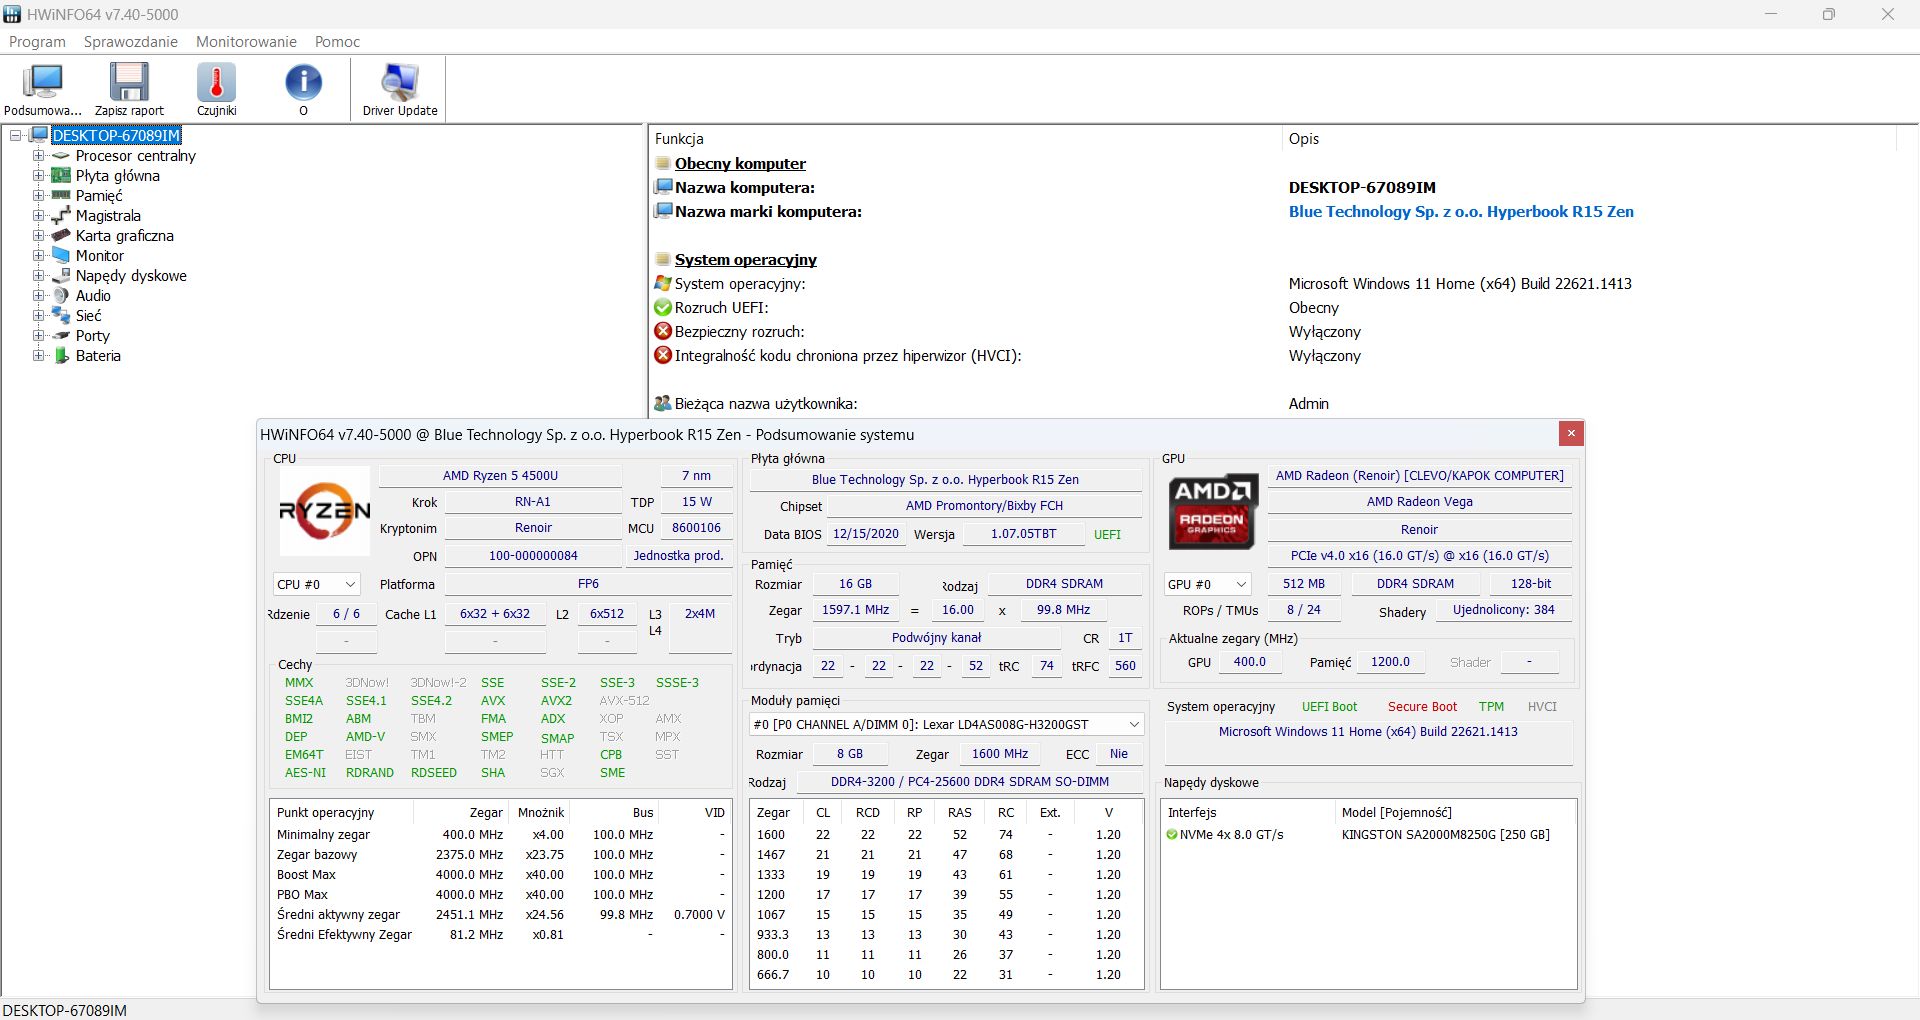Click the blue info 'O' icon

point(303,82)
